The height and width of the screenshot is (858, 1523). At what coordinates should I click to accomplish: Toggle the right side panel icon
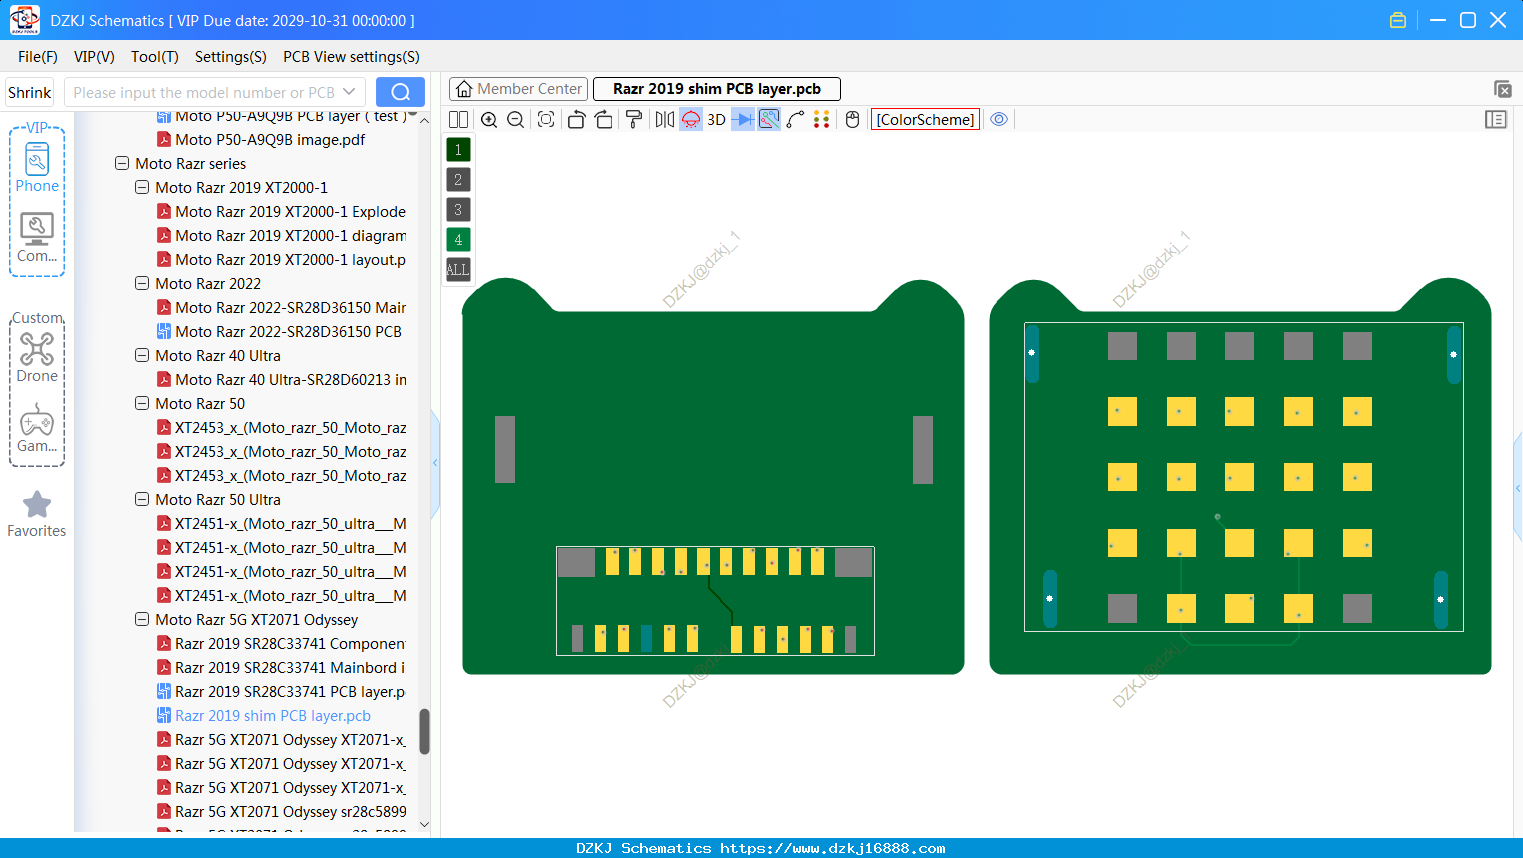pos(1496,120)
